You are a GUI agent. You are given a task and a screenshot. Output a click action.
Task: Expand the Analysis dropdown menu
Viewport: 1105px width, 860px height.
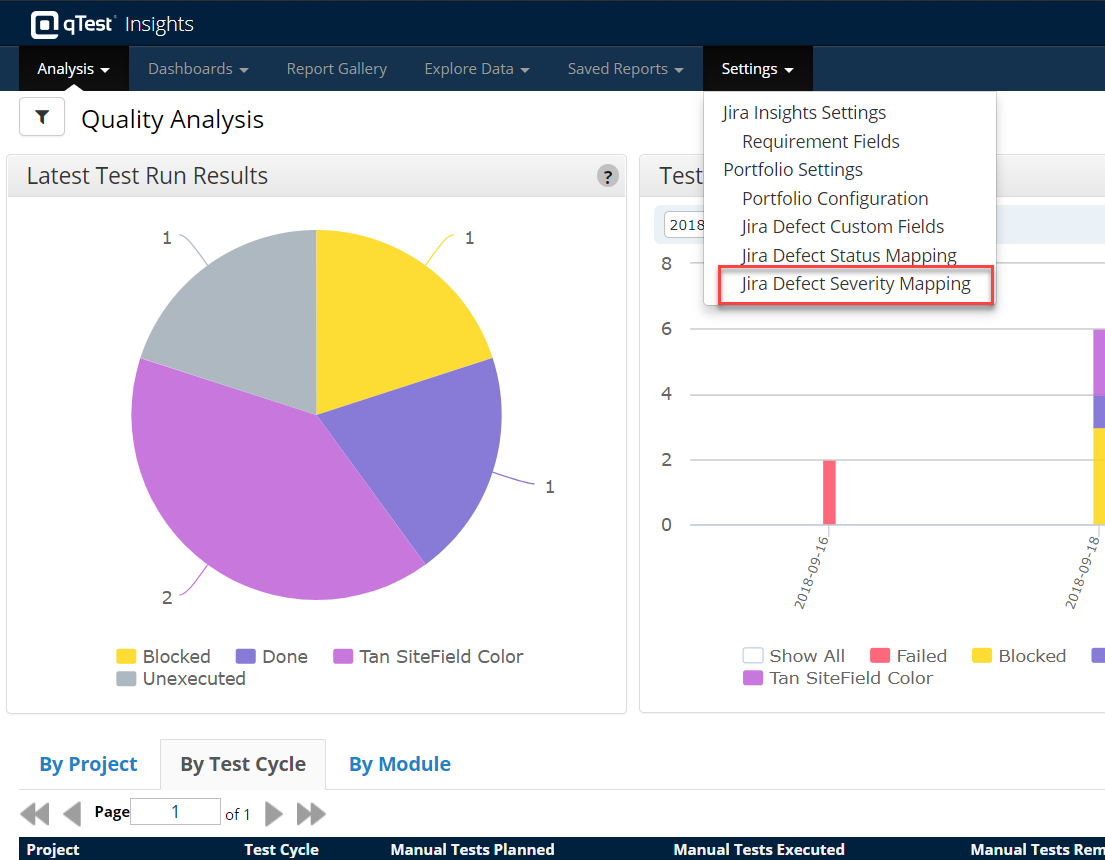pos(73,69)
